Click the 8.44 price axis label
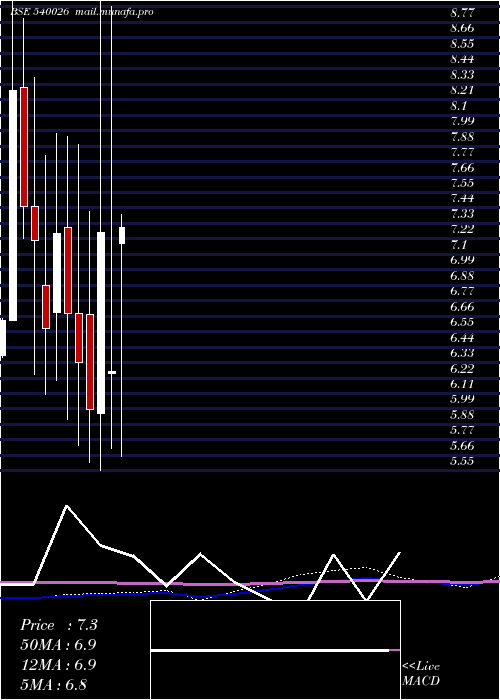 pos(462,59)
